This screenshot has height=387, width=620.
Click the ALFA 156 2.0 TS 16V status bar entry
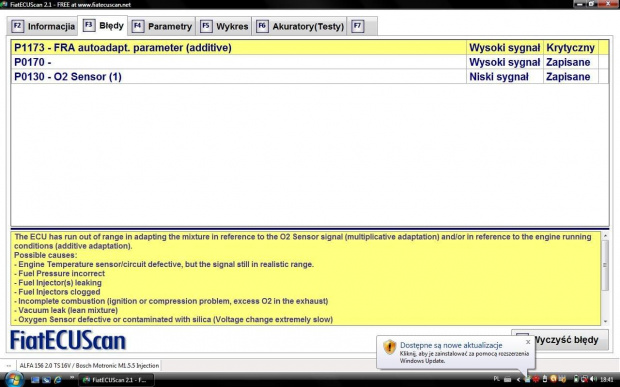[89, 366]
